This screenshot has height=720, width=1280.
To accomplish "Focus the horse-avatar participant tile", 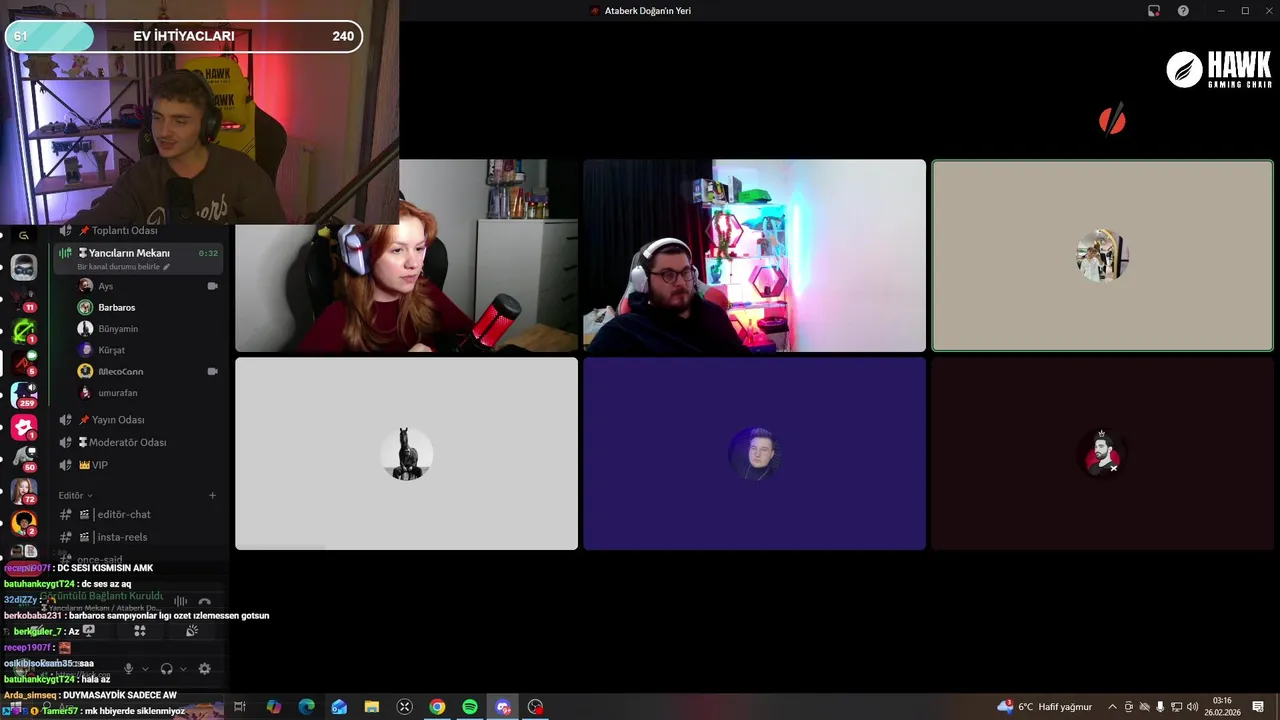I will point(406,454).
